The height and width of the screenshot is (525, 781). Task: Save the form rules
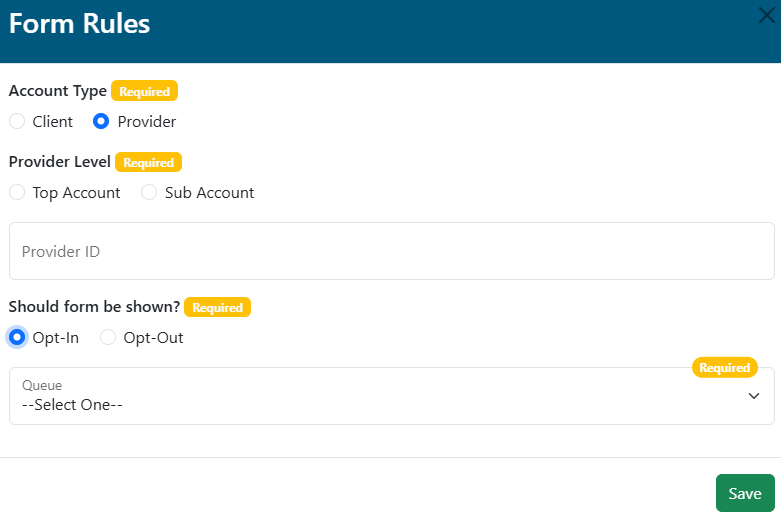pyautogui.click(x=745, y=493)
